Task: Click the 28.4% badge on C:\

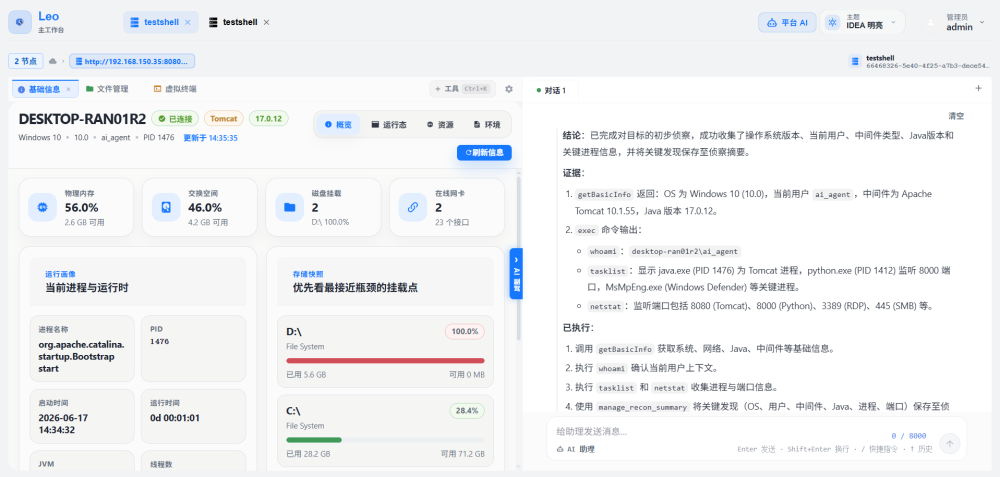Action: (x=467, y=411)
